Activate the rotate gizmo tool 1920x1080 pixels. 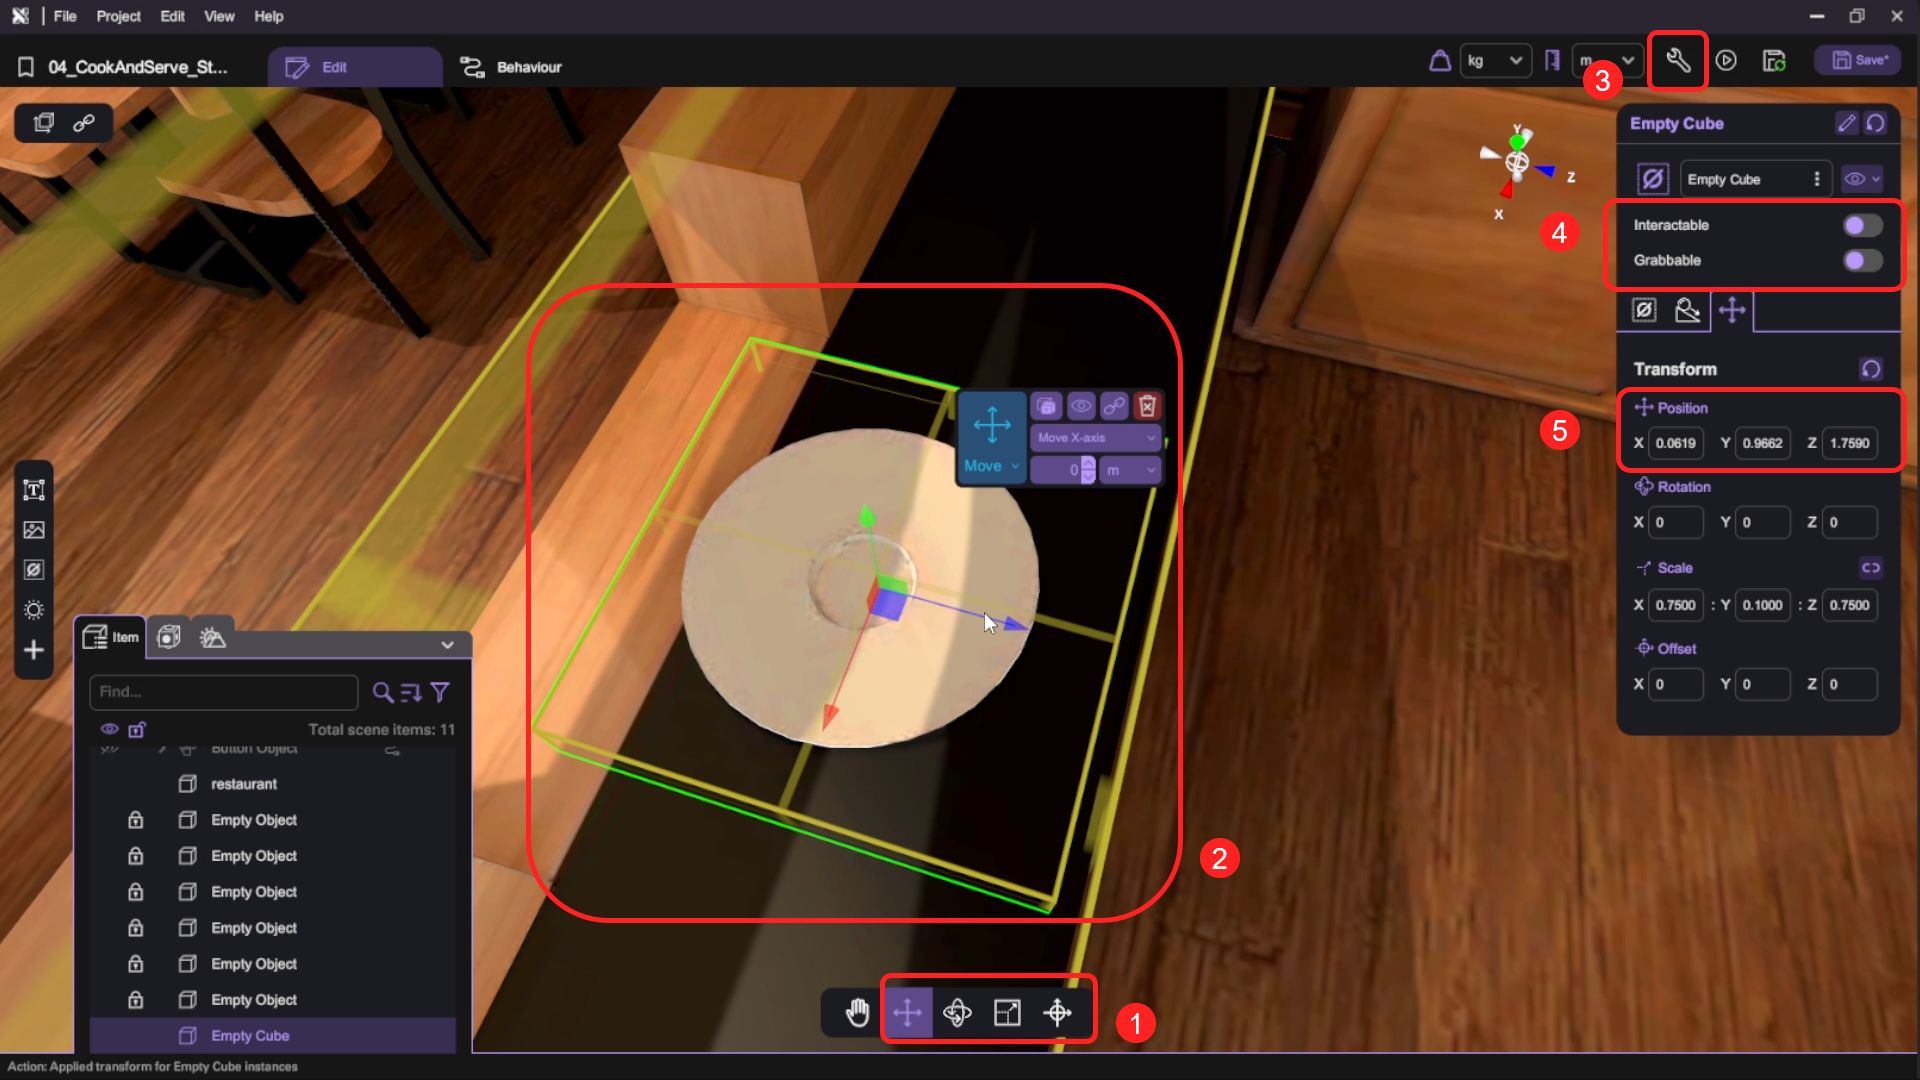pyautogui.click(x=957, y=1012)
